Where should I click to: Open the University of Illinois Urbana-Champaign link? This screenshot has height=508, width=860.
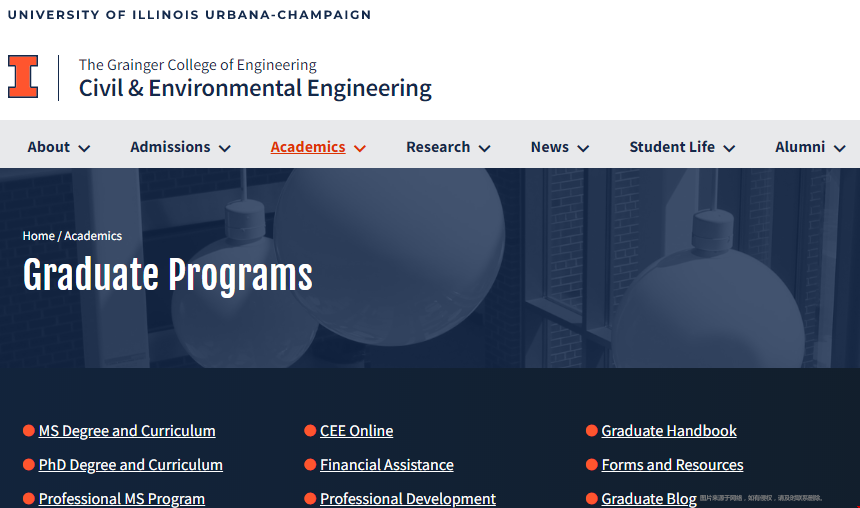coord(189,15)
